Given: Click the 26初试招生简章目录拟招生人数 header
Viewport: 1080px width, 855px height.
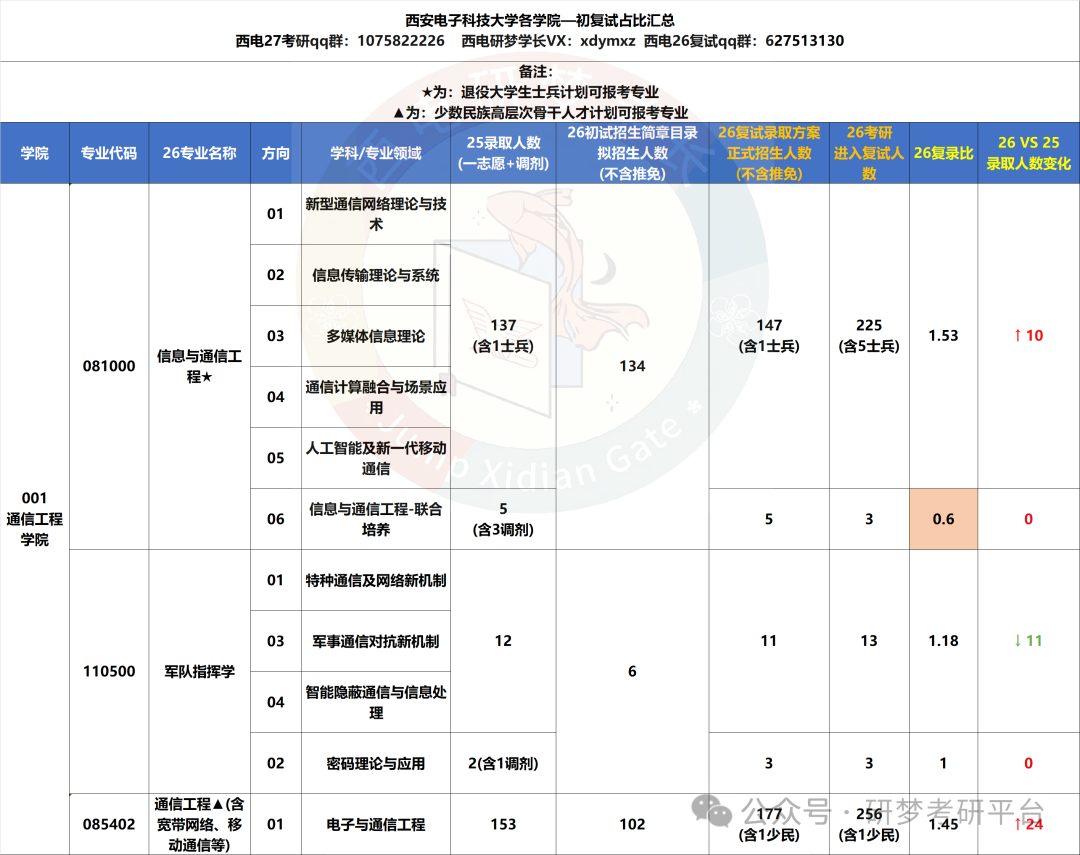Looking at the screenshot, I should [632, 153].
